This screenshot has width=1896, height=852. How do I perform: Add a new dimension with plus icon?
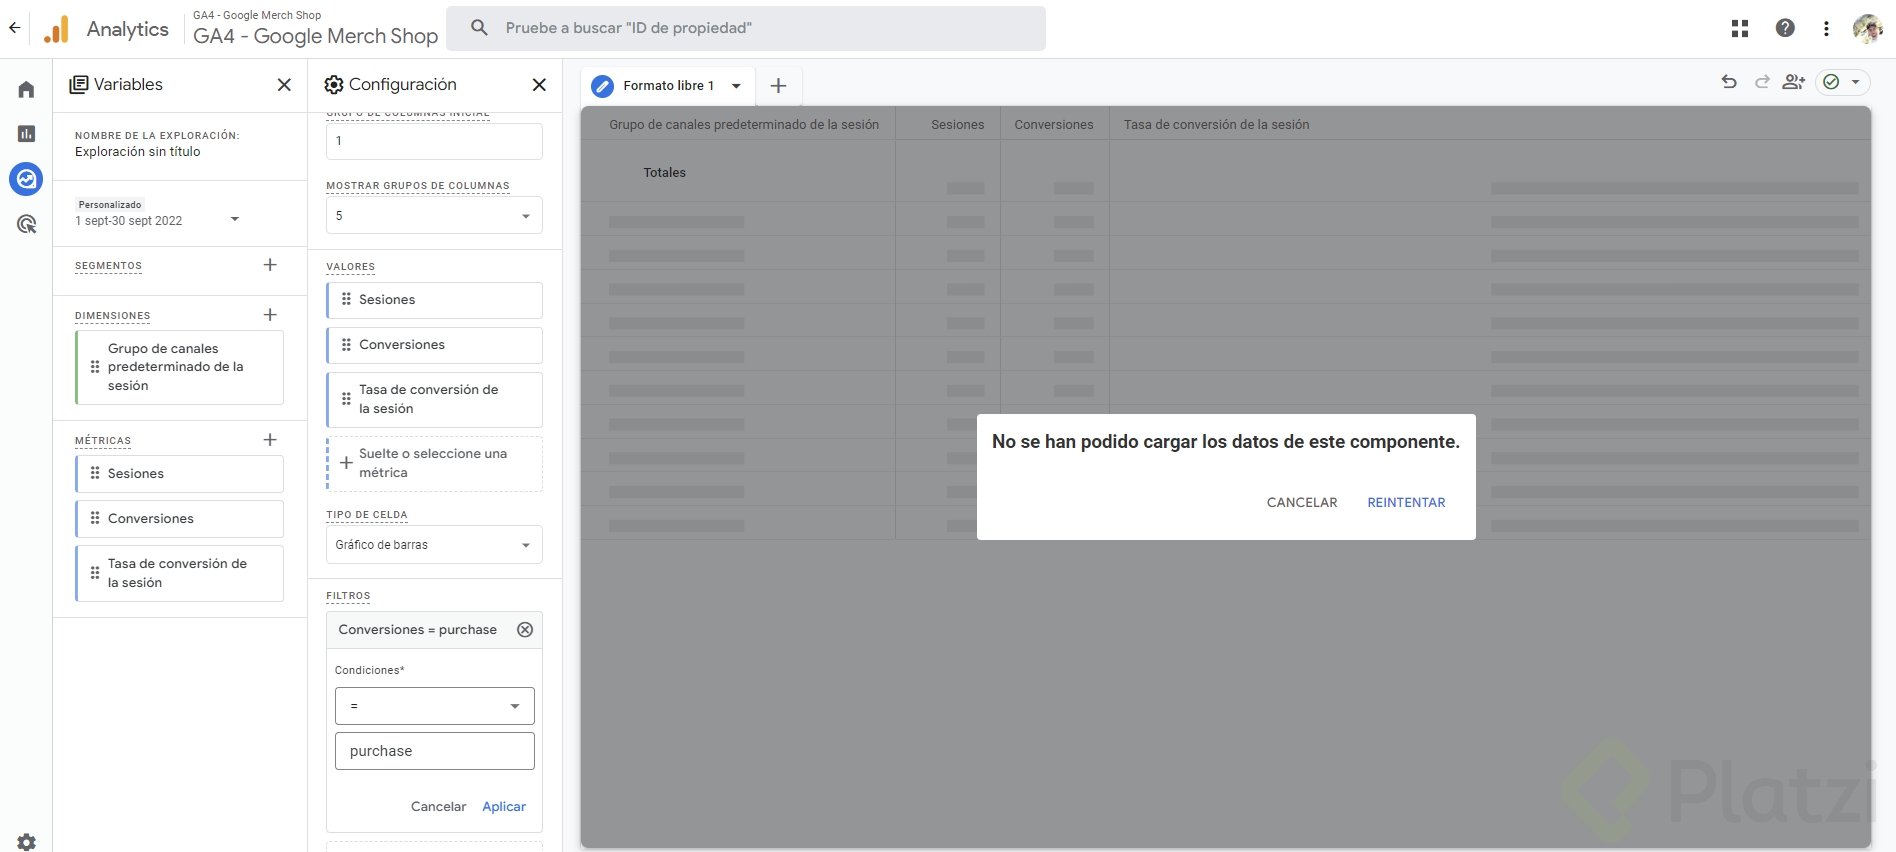click(270, 315)
